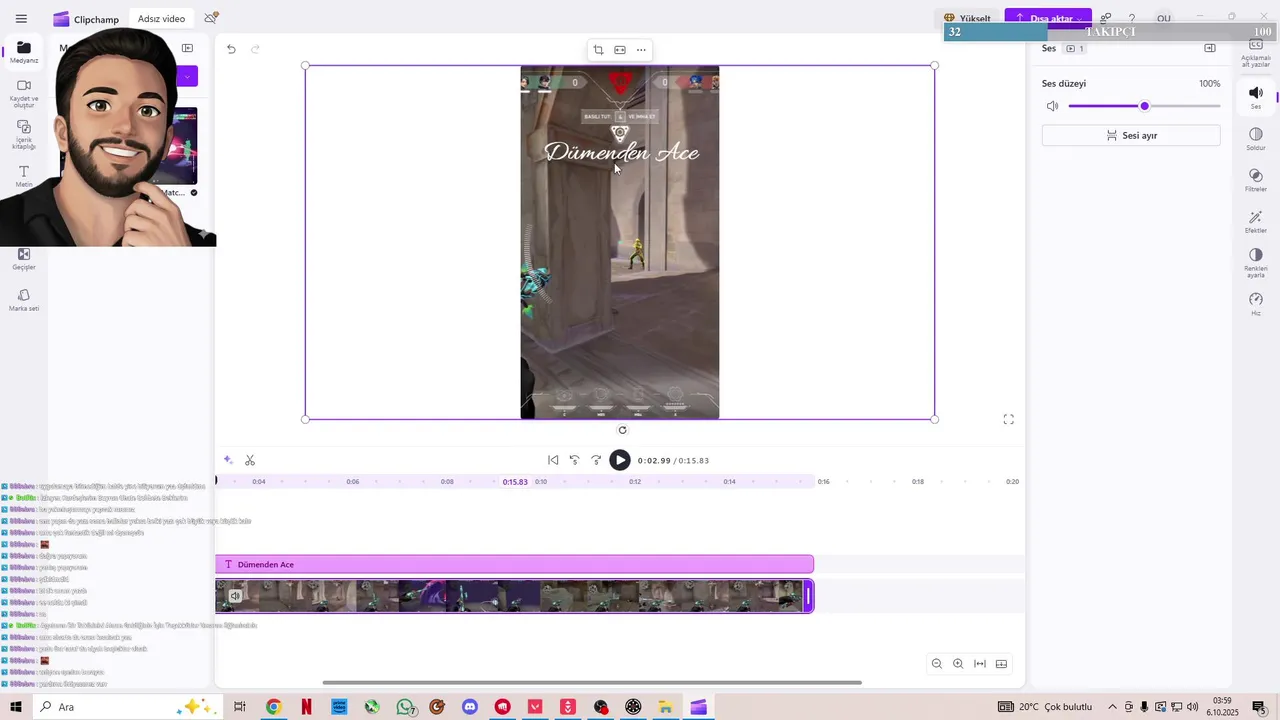Open Discord from the taskbar
Screen dimensions: 1280x720
(470, 707)
